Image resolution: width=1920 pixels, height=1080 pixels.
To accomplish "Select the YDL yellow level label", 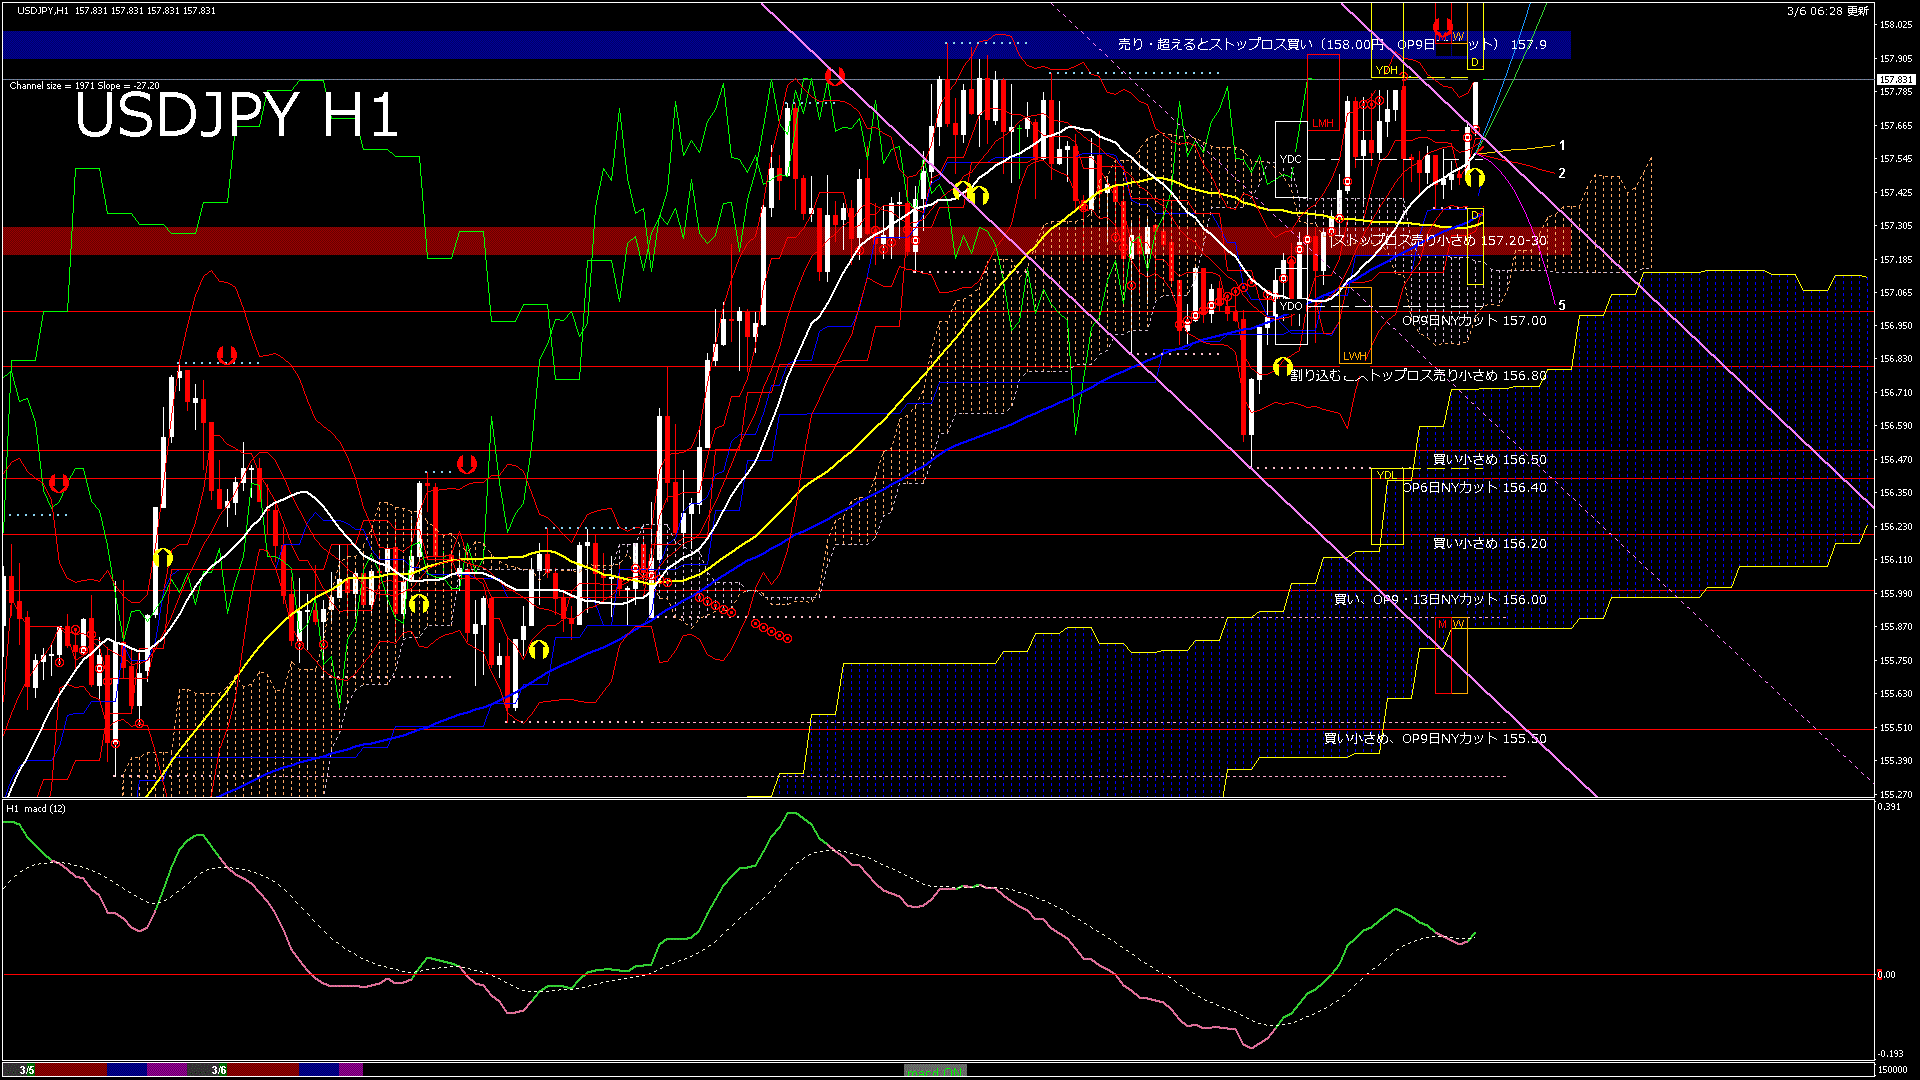I will [1386, 475].
